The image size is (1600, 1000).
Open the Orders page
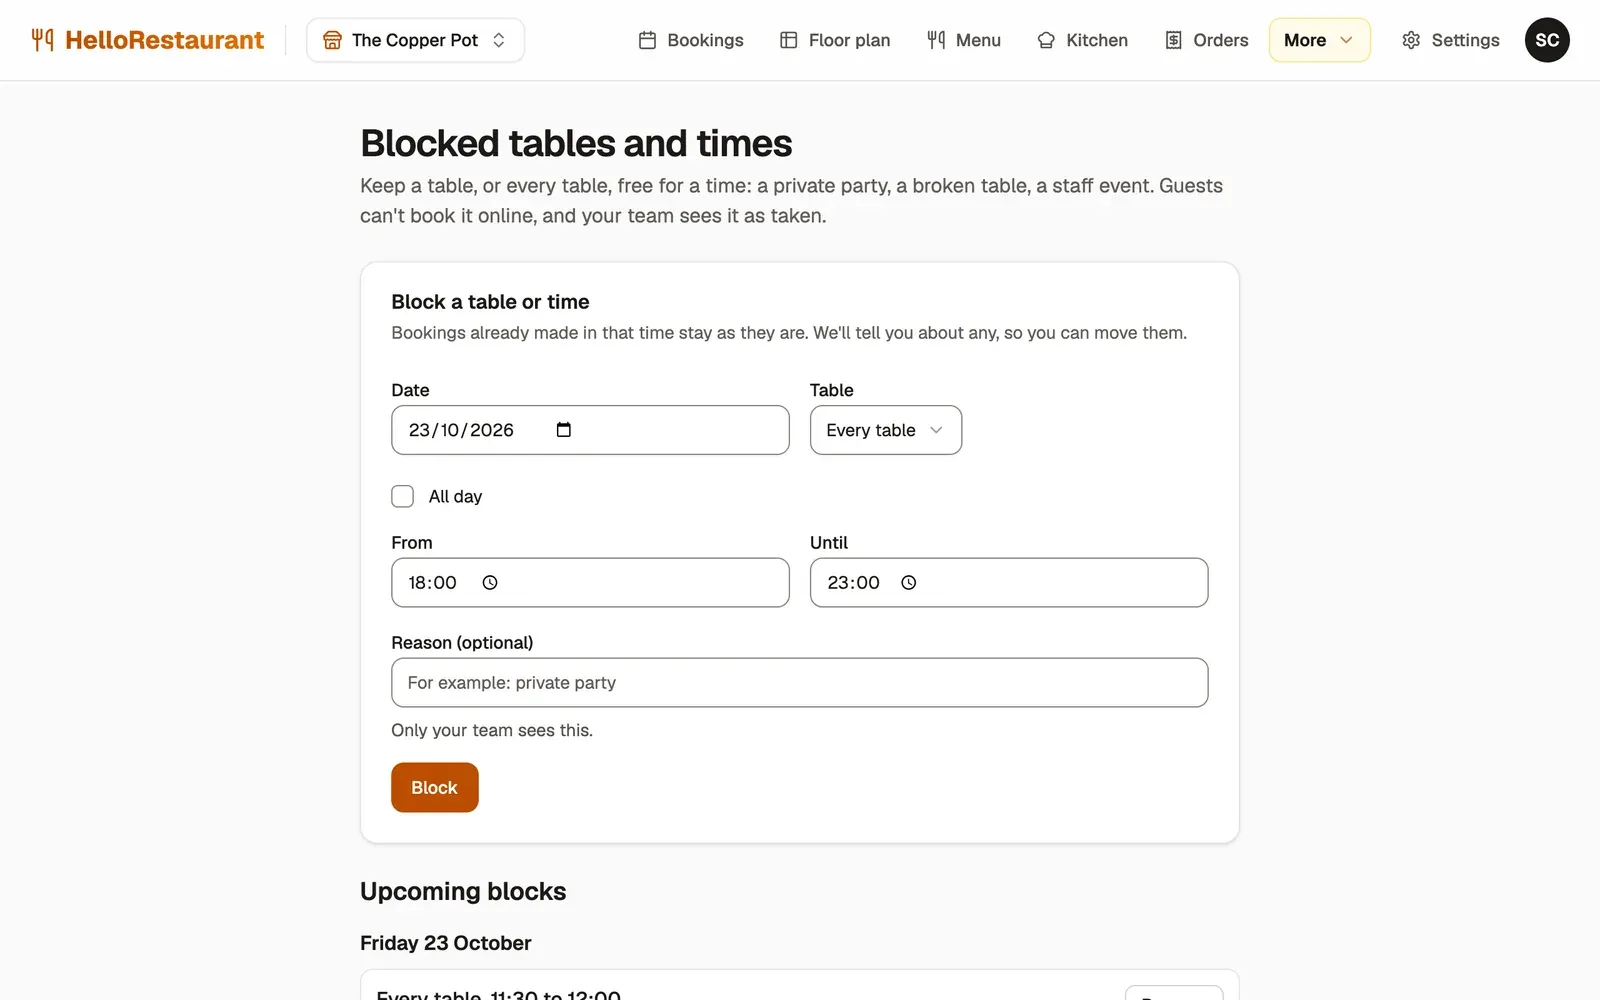(1207, 40)
